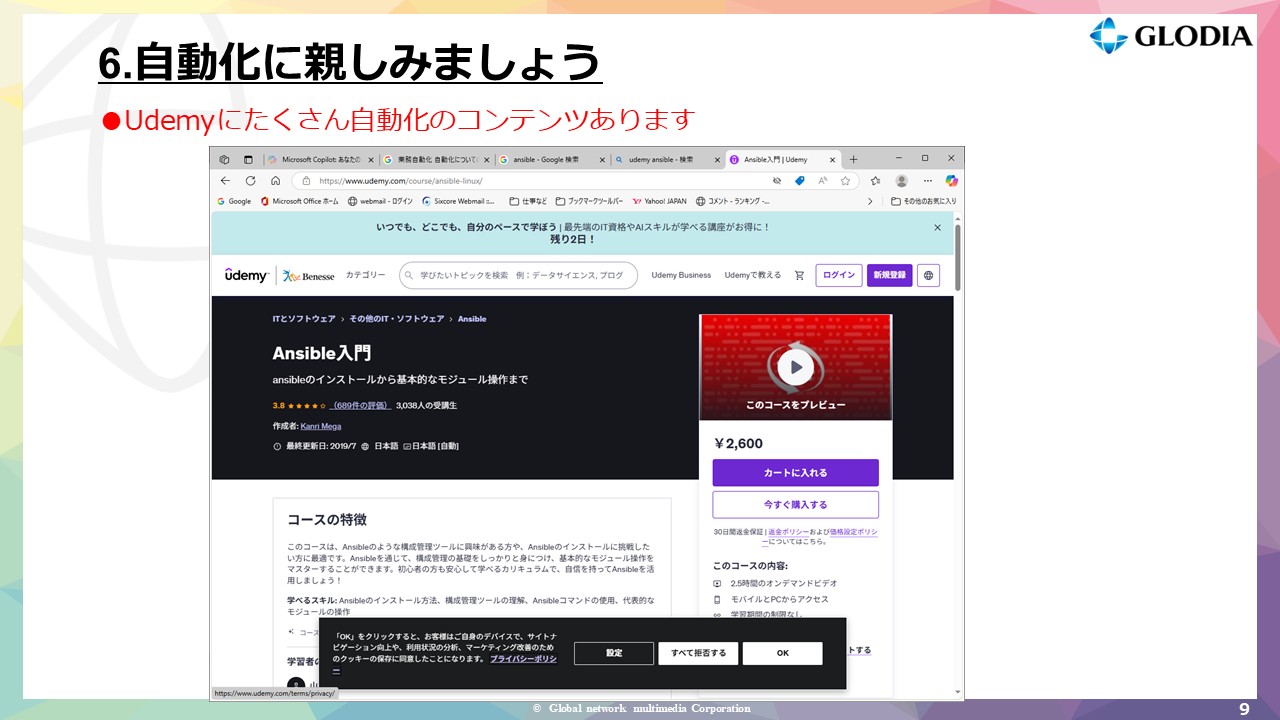
Task: Open the Copilot icon in Edge
Action: pos(951,181)
